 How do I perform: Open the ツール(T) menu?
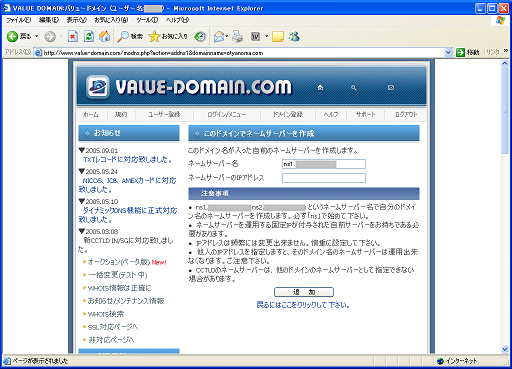pos(147,20)
